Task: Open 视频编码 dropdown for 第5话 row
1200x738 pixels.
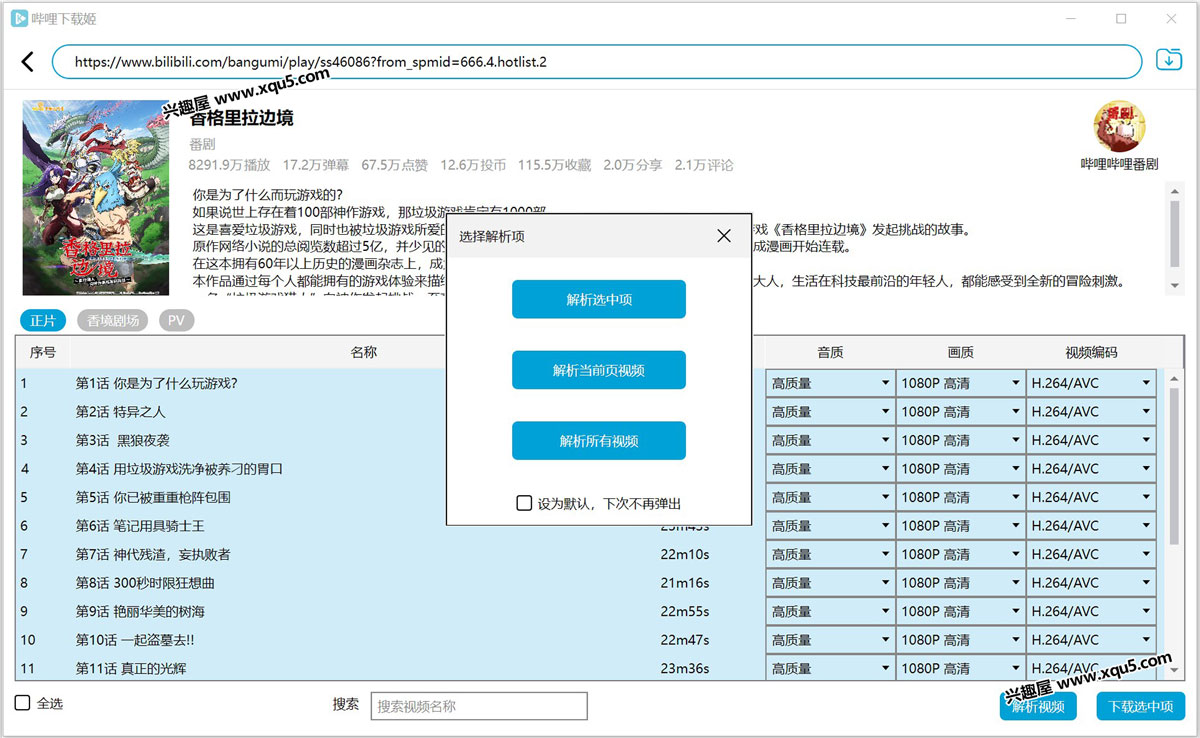Action: pyautogui.click(x=1091, y=497)
